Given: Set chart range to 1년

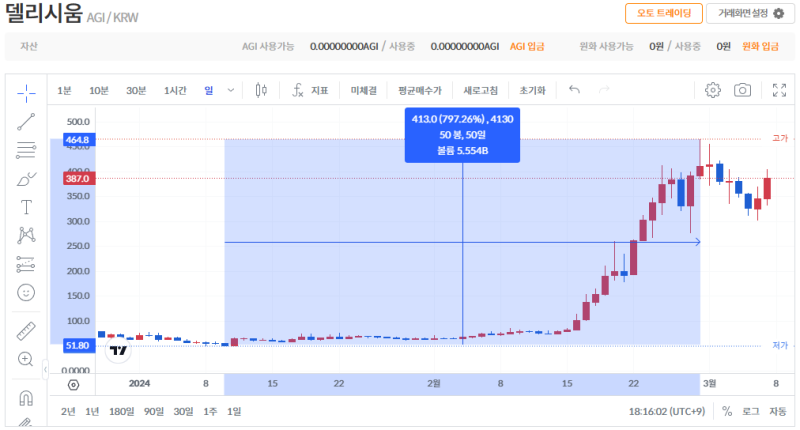Looking at the screenshot, I should [92, 411].
